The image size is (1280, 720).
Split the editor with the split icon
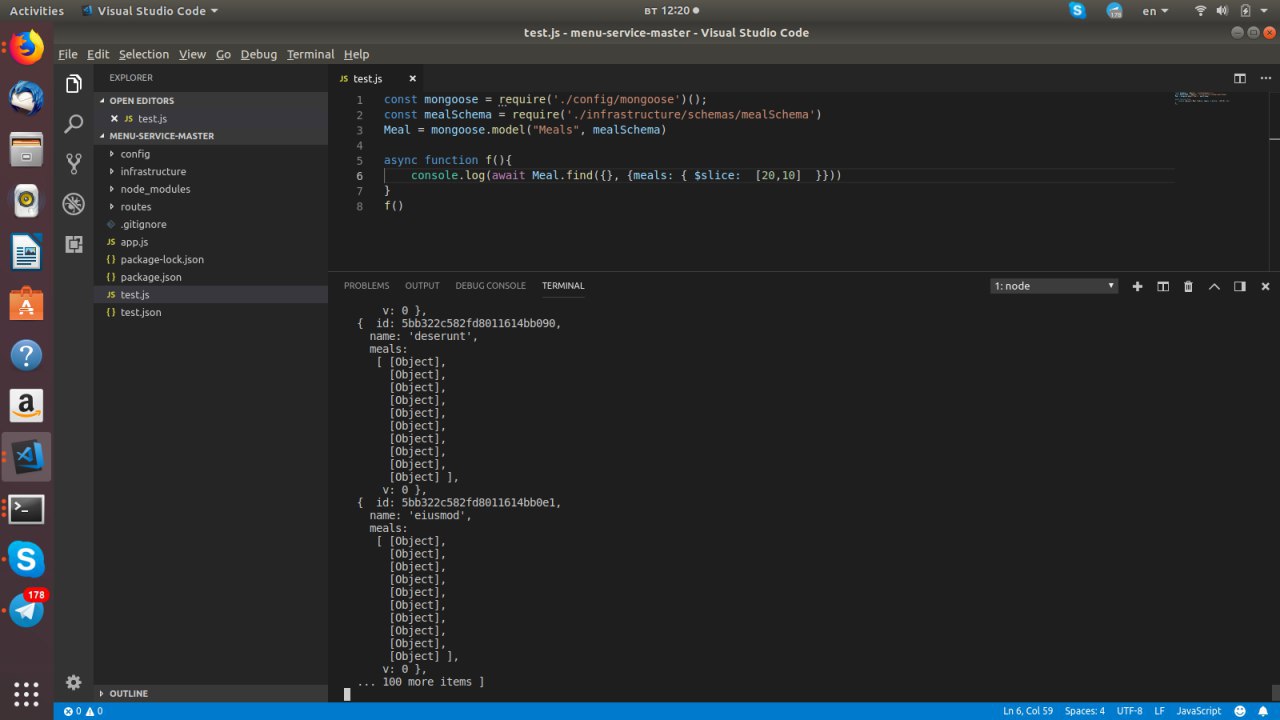click(1239, 78)
